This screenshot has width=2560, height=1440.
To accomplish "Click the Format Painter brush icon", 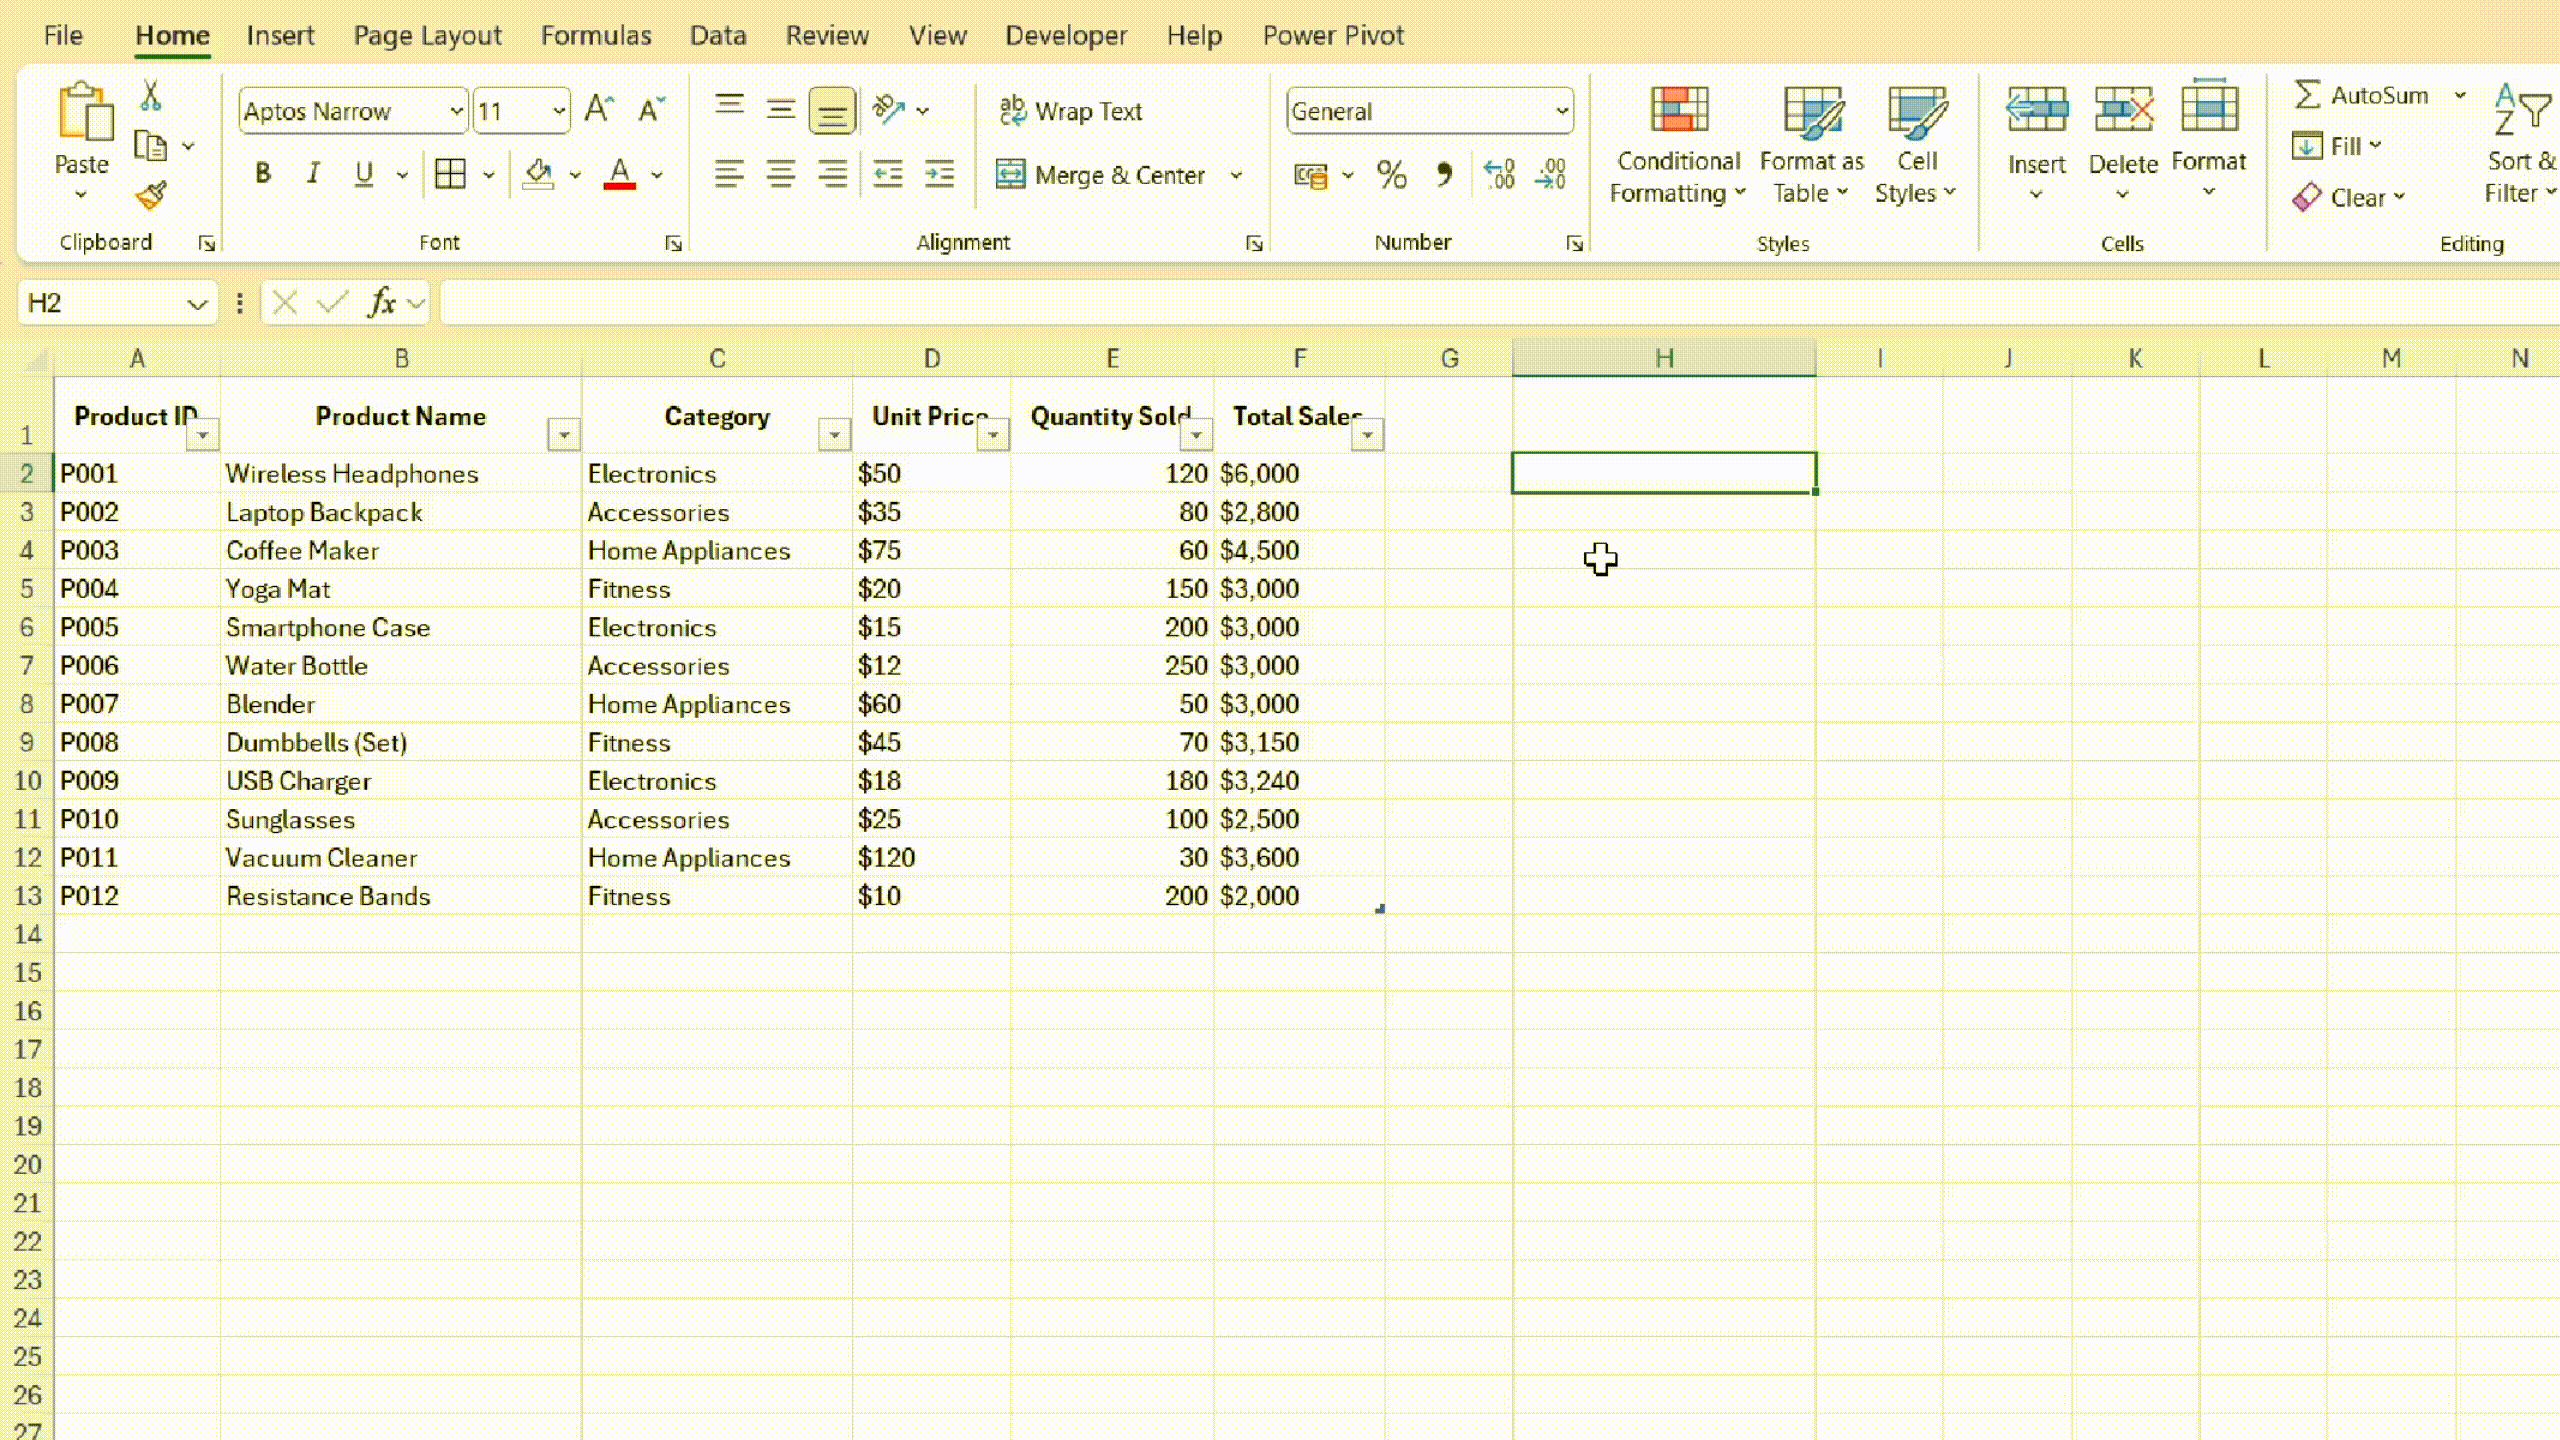I will (x=151, y=195).
